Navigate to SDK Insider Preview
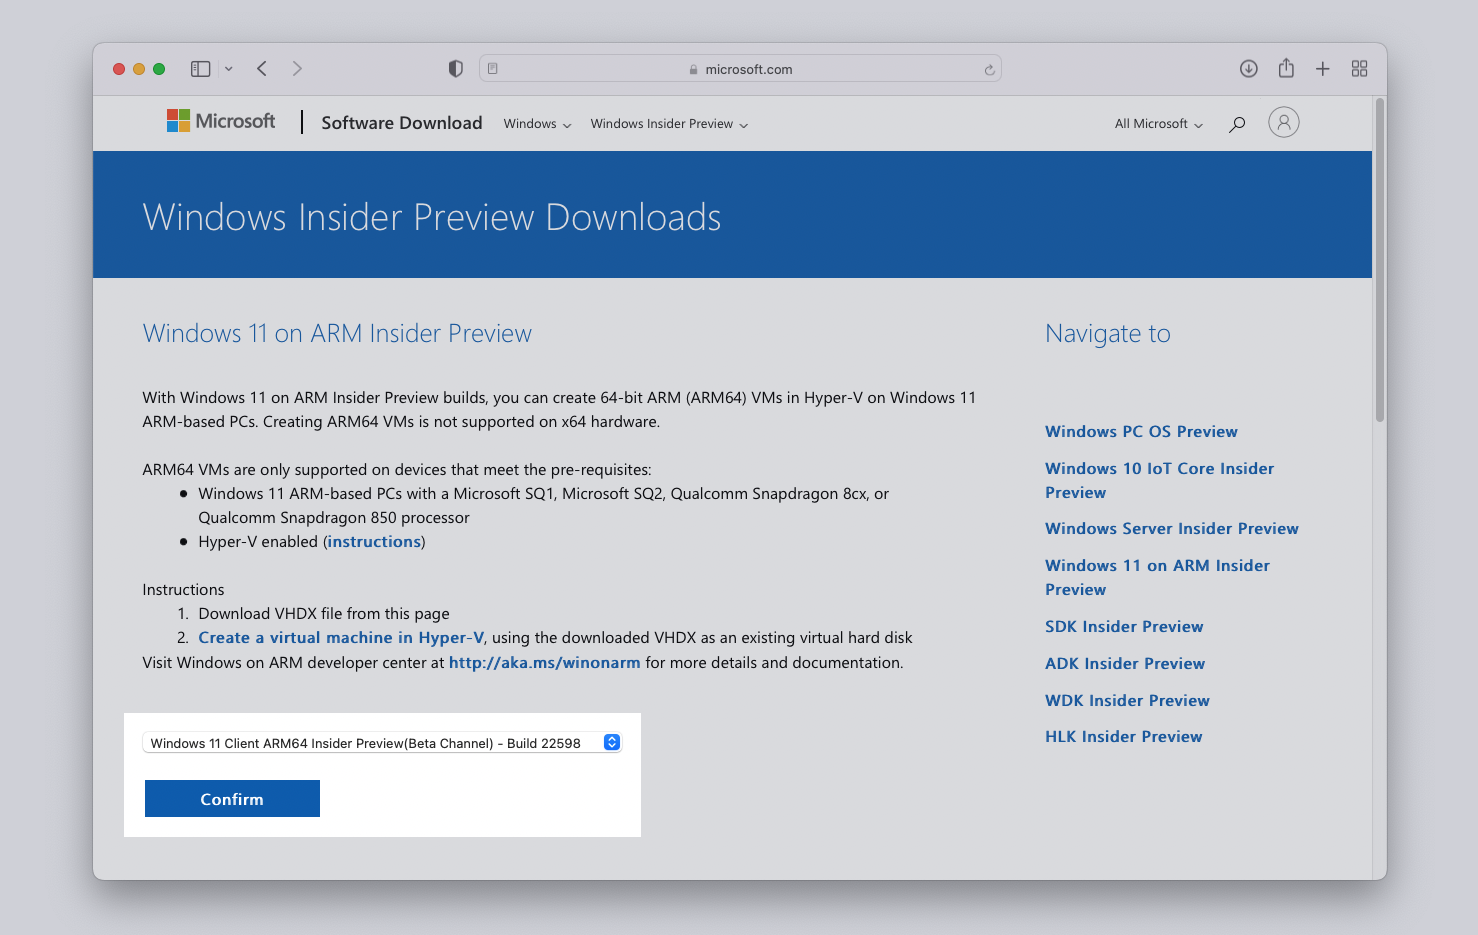The image size is (1478, 935). [x=1124, y=627]
